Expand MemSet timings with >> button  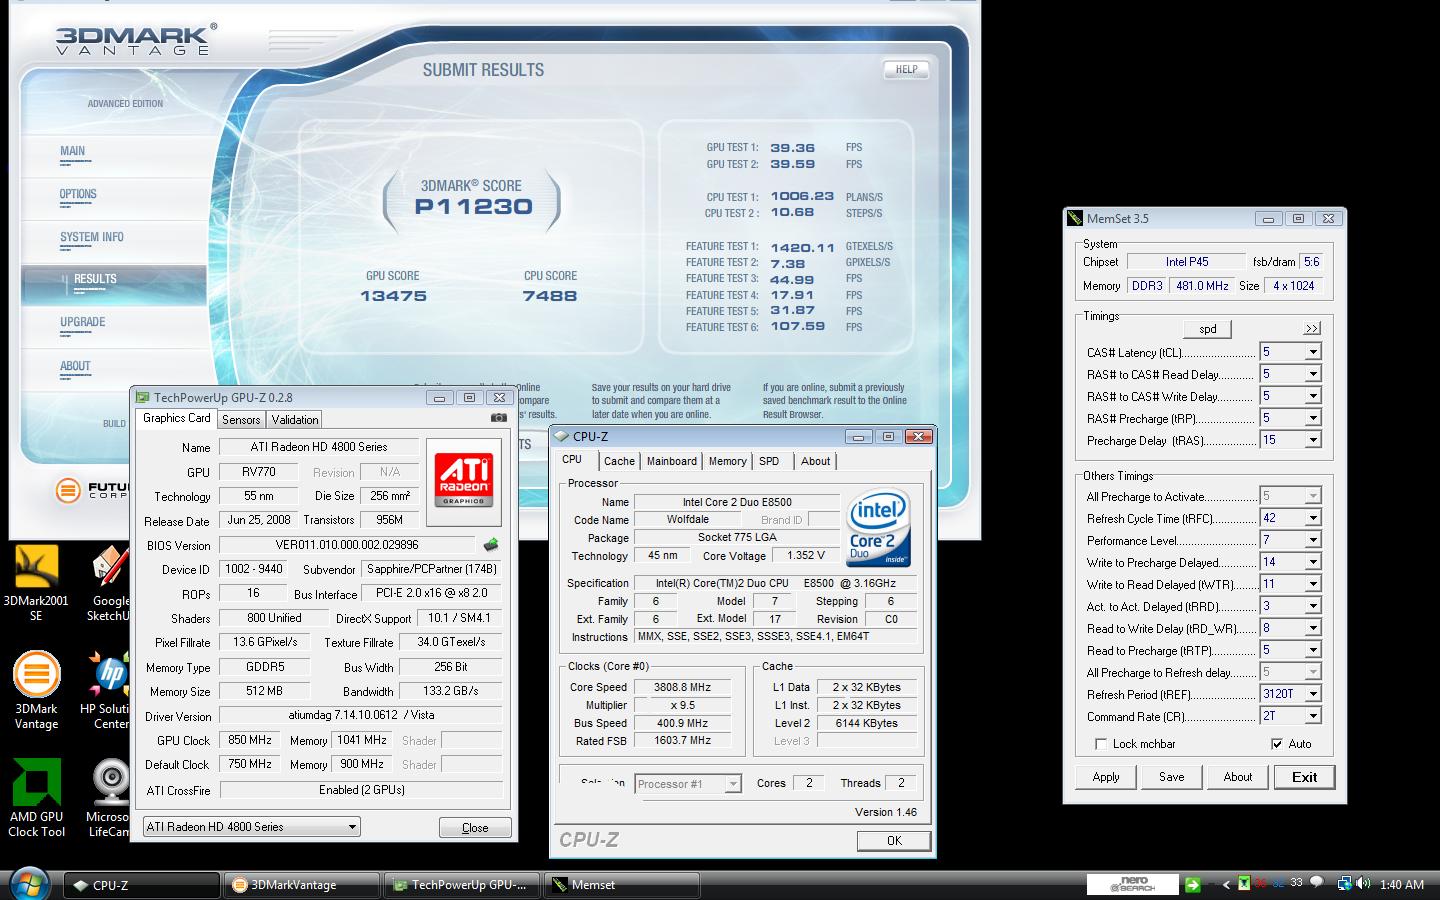coord(1312,329)
